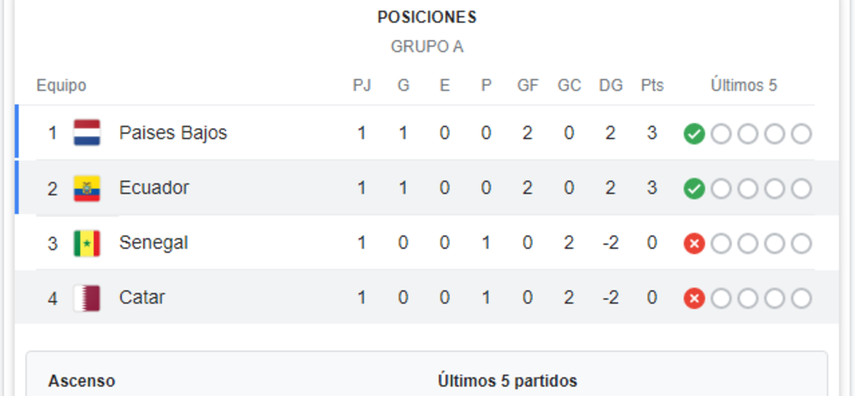Click the Ascenso heading
Image resolution: width=855 pixels, height=396 pixels.
click(x=82, y=381)
